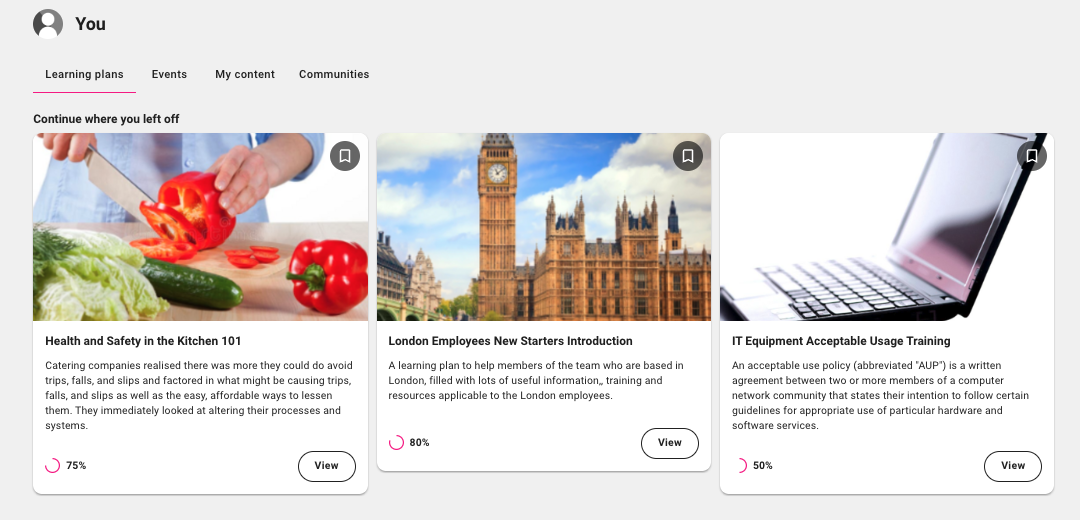The height and width of the screenshot is (520, 1080).
Task: Go to the Communities tab
Action: [334, 74]
